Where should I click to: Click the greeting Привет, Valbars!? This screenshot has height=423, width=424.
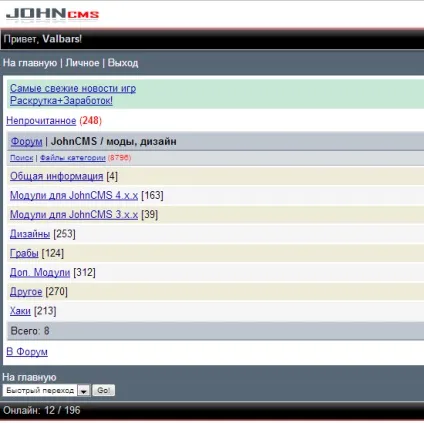pyautogui.click(x=43, y=39)
